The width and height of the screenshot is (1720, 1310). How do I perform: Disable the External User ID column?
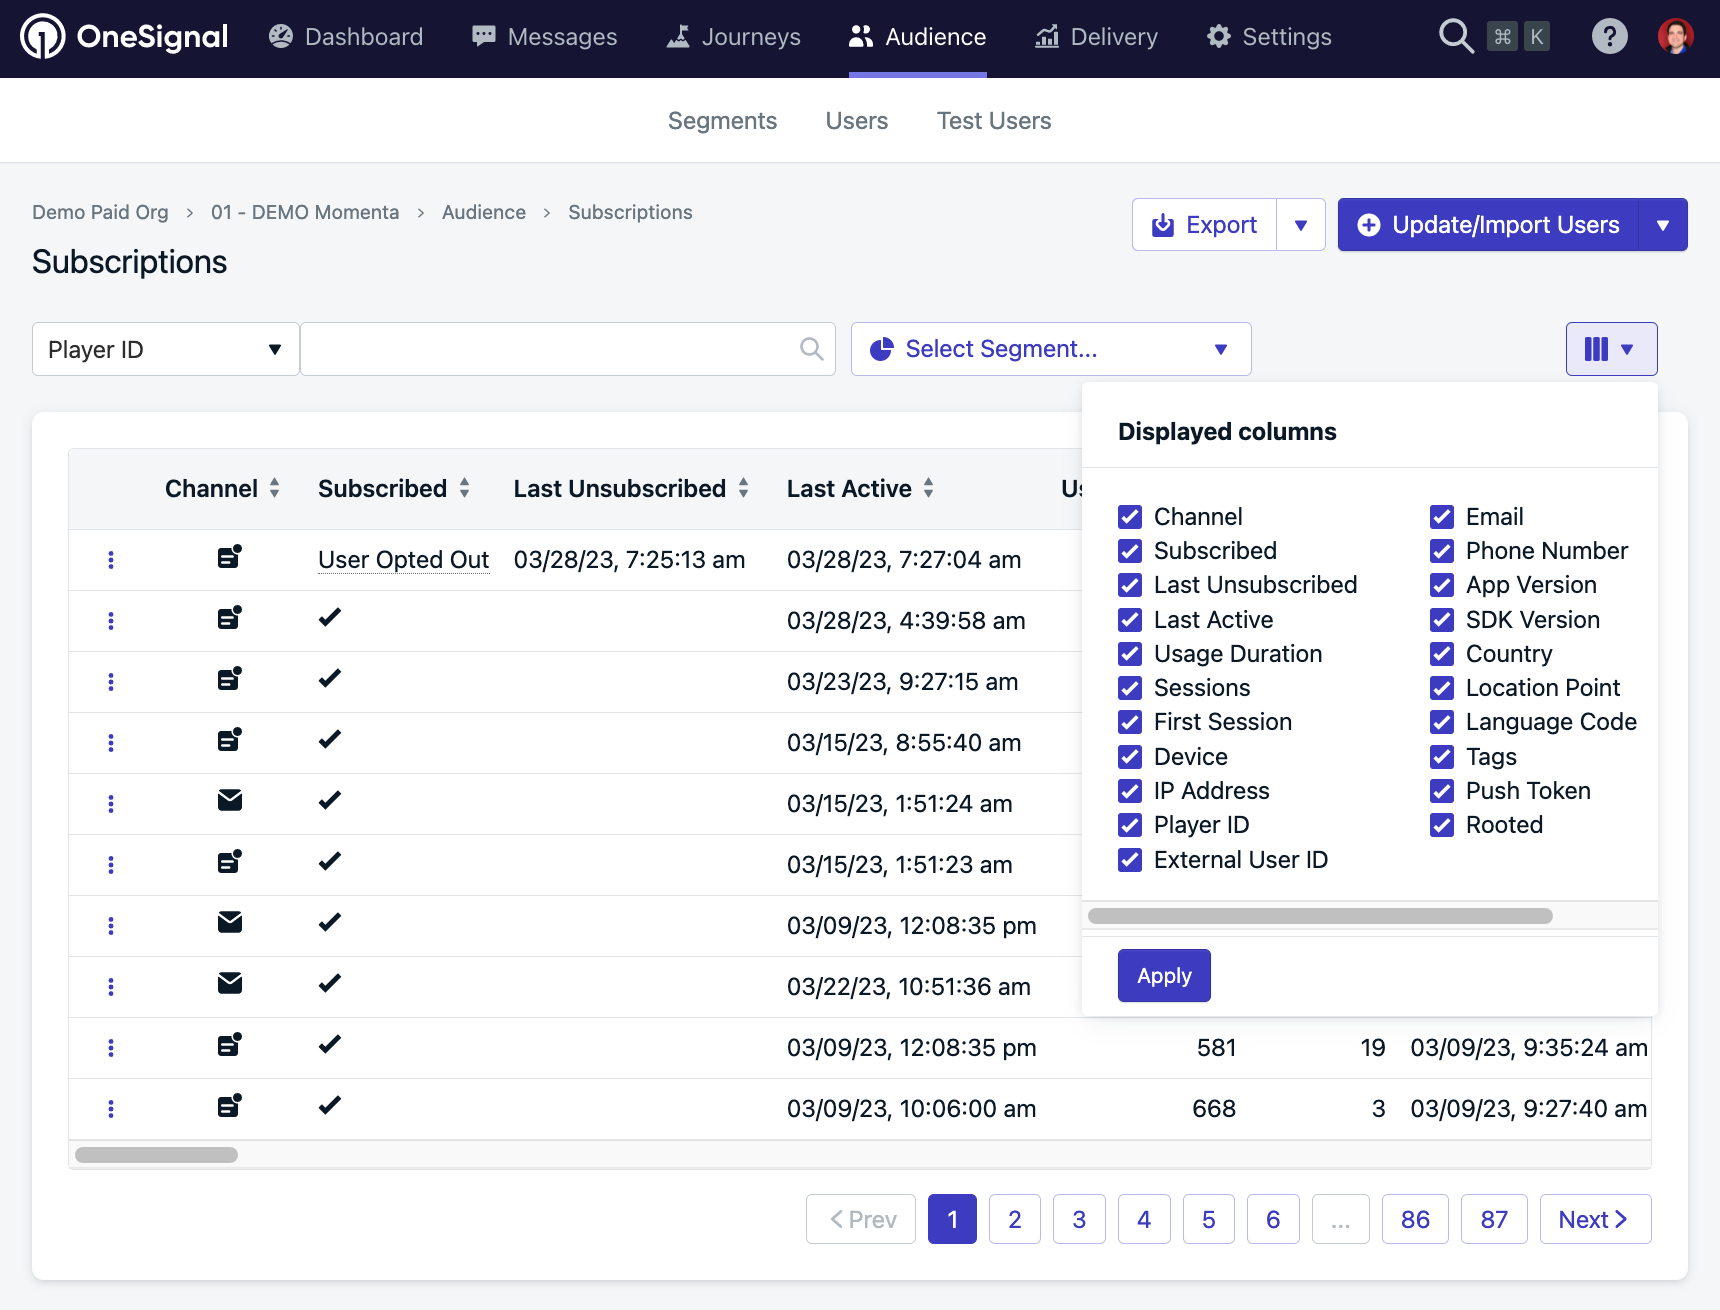(x=1130, y=860)
